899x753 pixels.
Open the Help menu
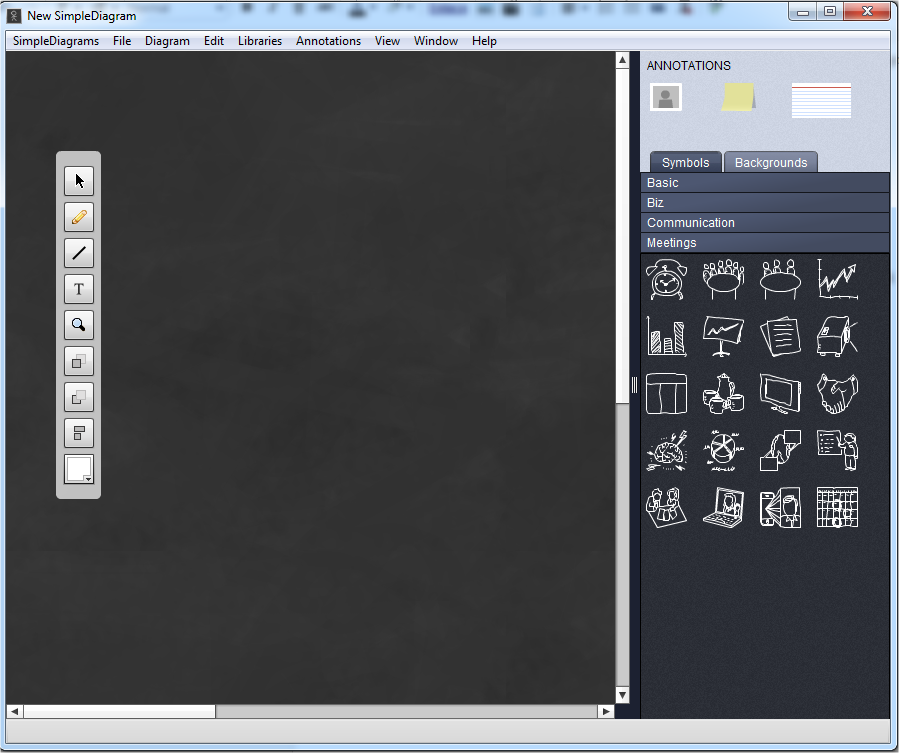484,41
